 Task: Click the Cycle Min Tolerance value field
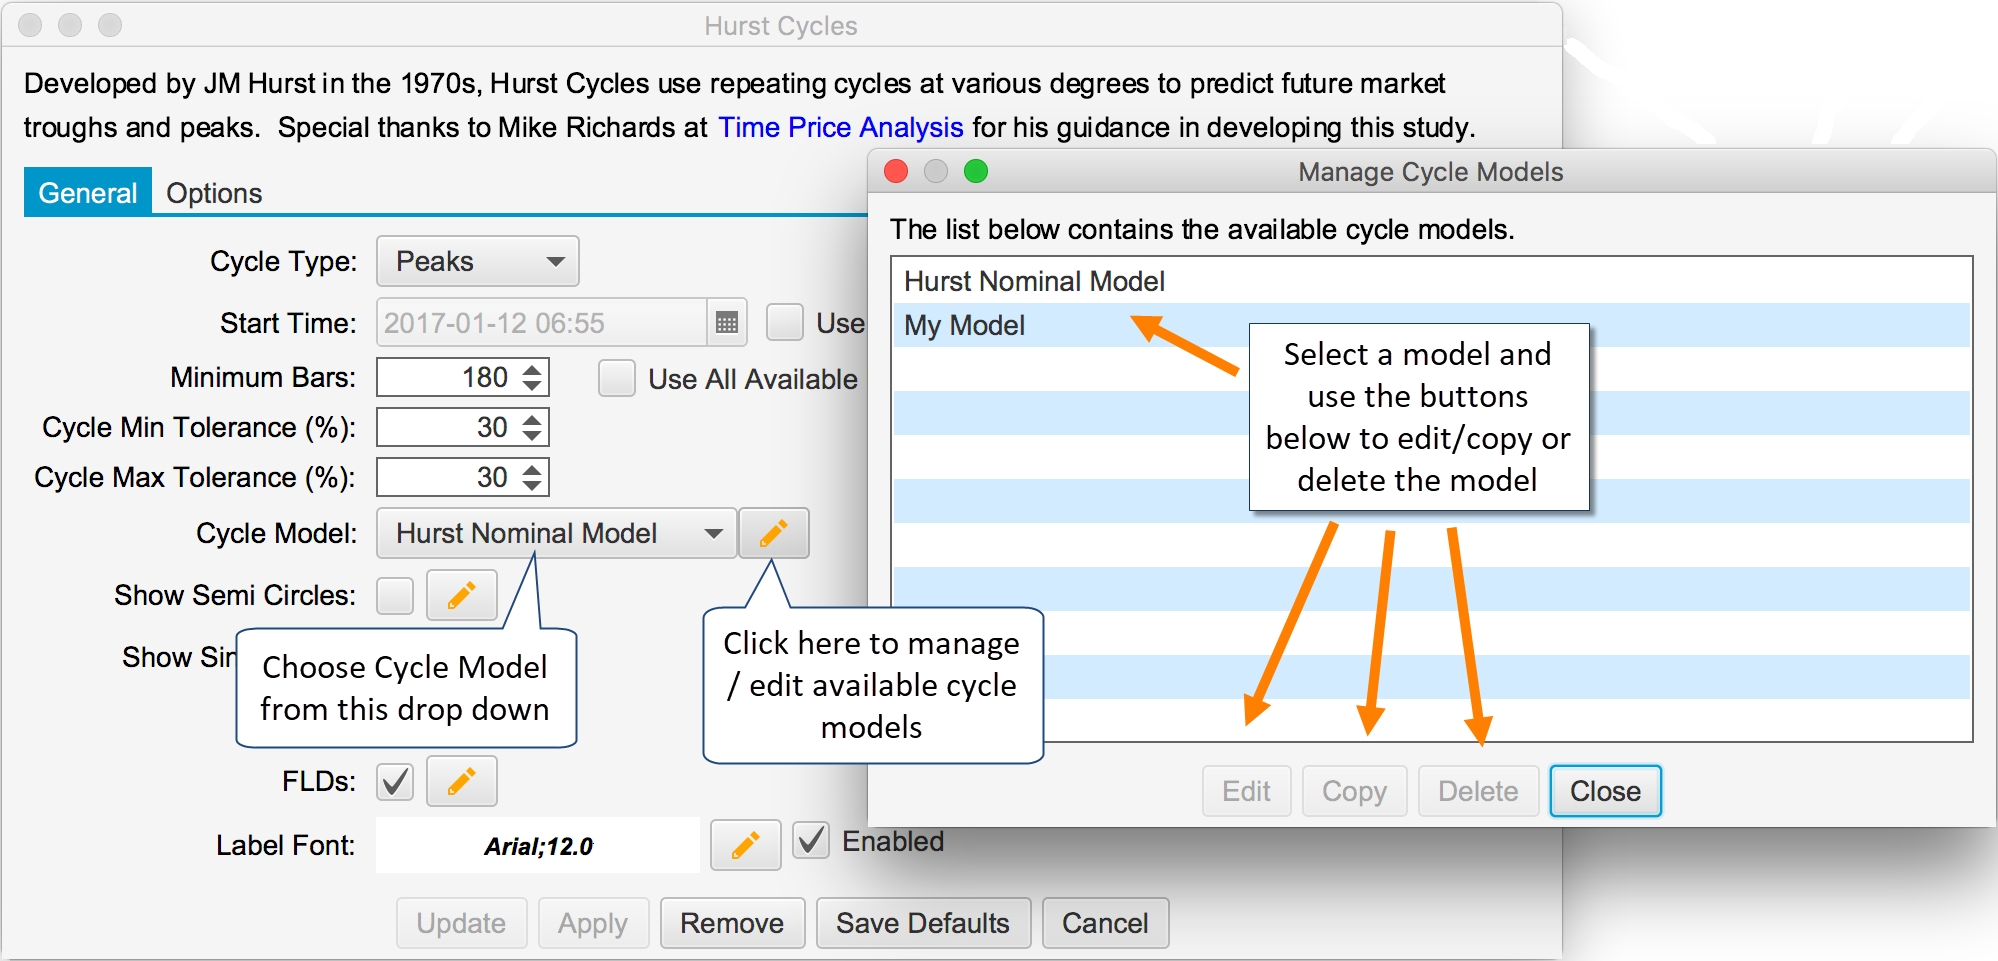448,427
